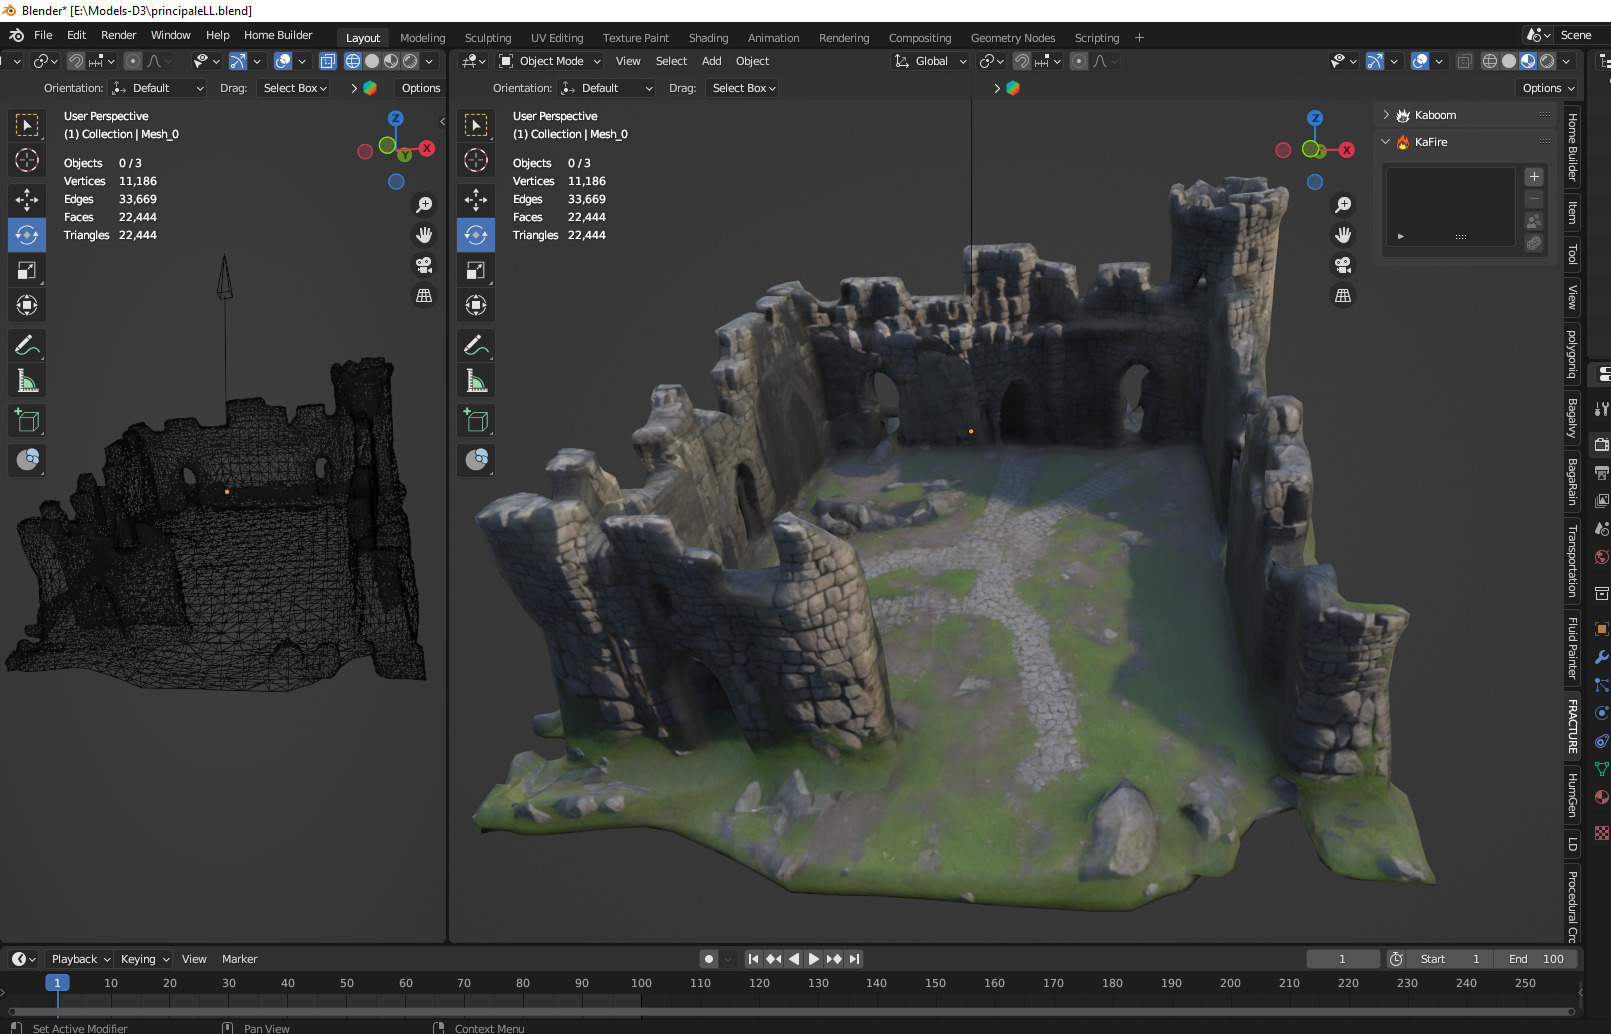Screen dimensions: 1611x1034
Task: Click the timeline horizontal scrollbar
Action: point(790,1011)
